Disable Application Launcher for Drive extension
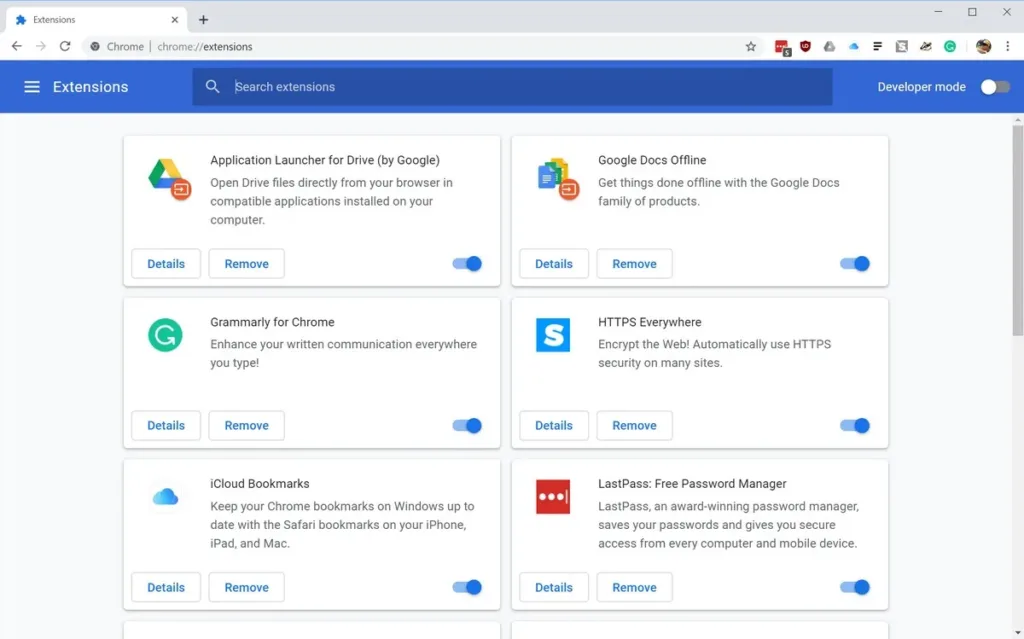This screenshot has height=639, width=1024. pyautogui.click(x=467, y=263)
